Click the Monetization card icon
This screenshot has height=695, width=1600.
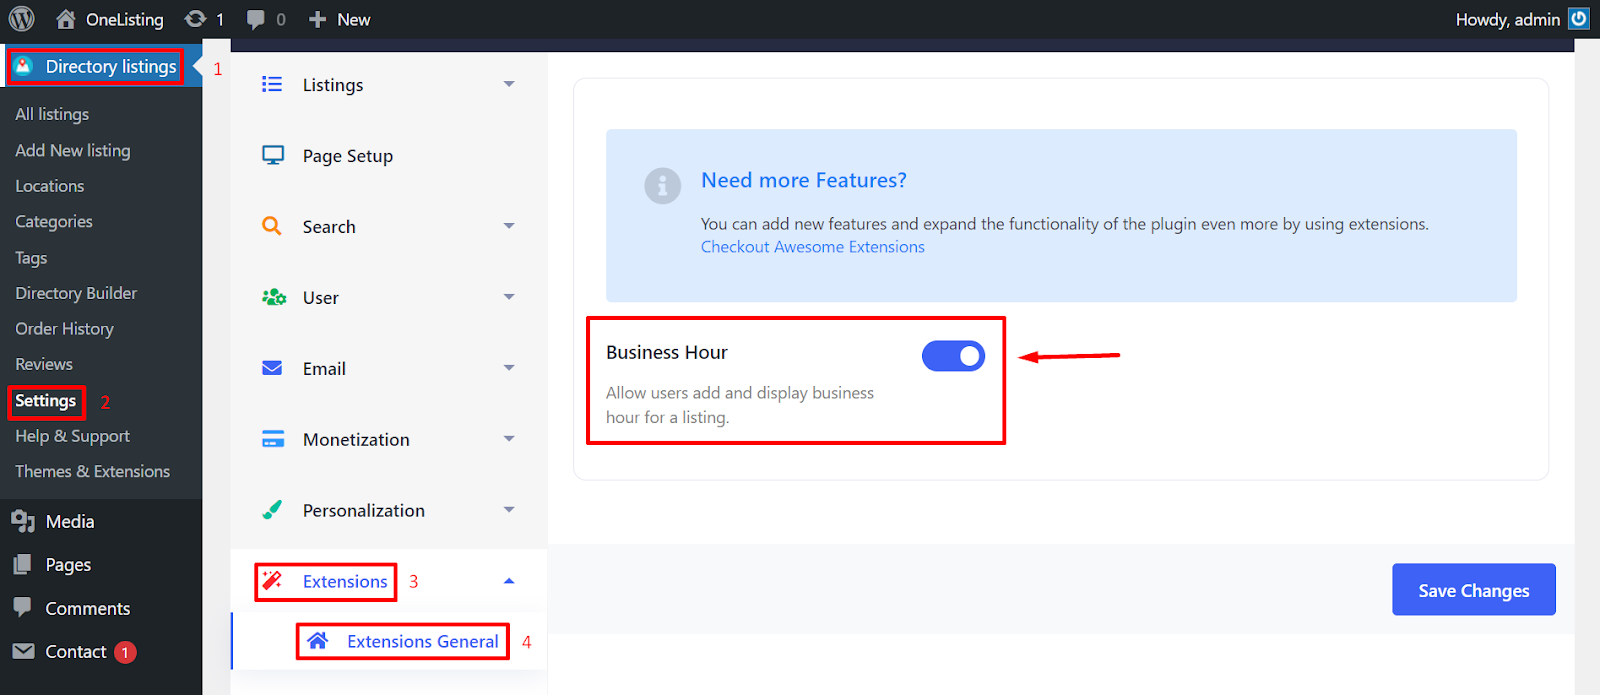click(273, 439)
